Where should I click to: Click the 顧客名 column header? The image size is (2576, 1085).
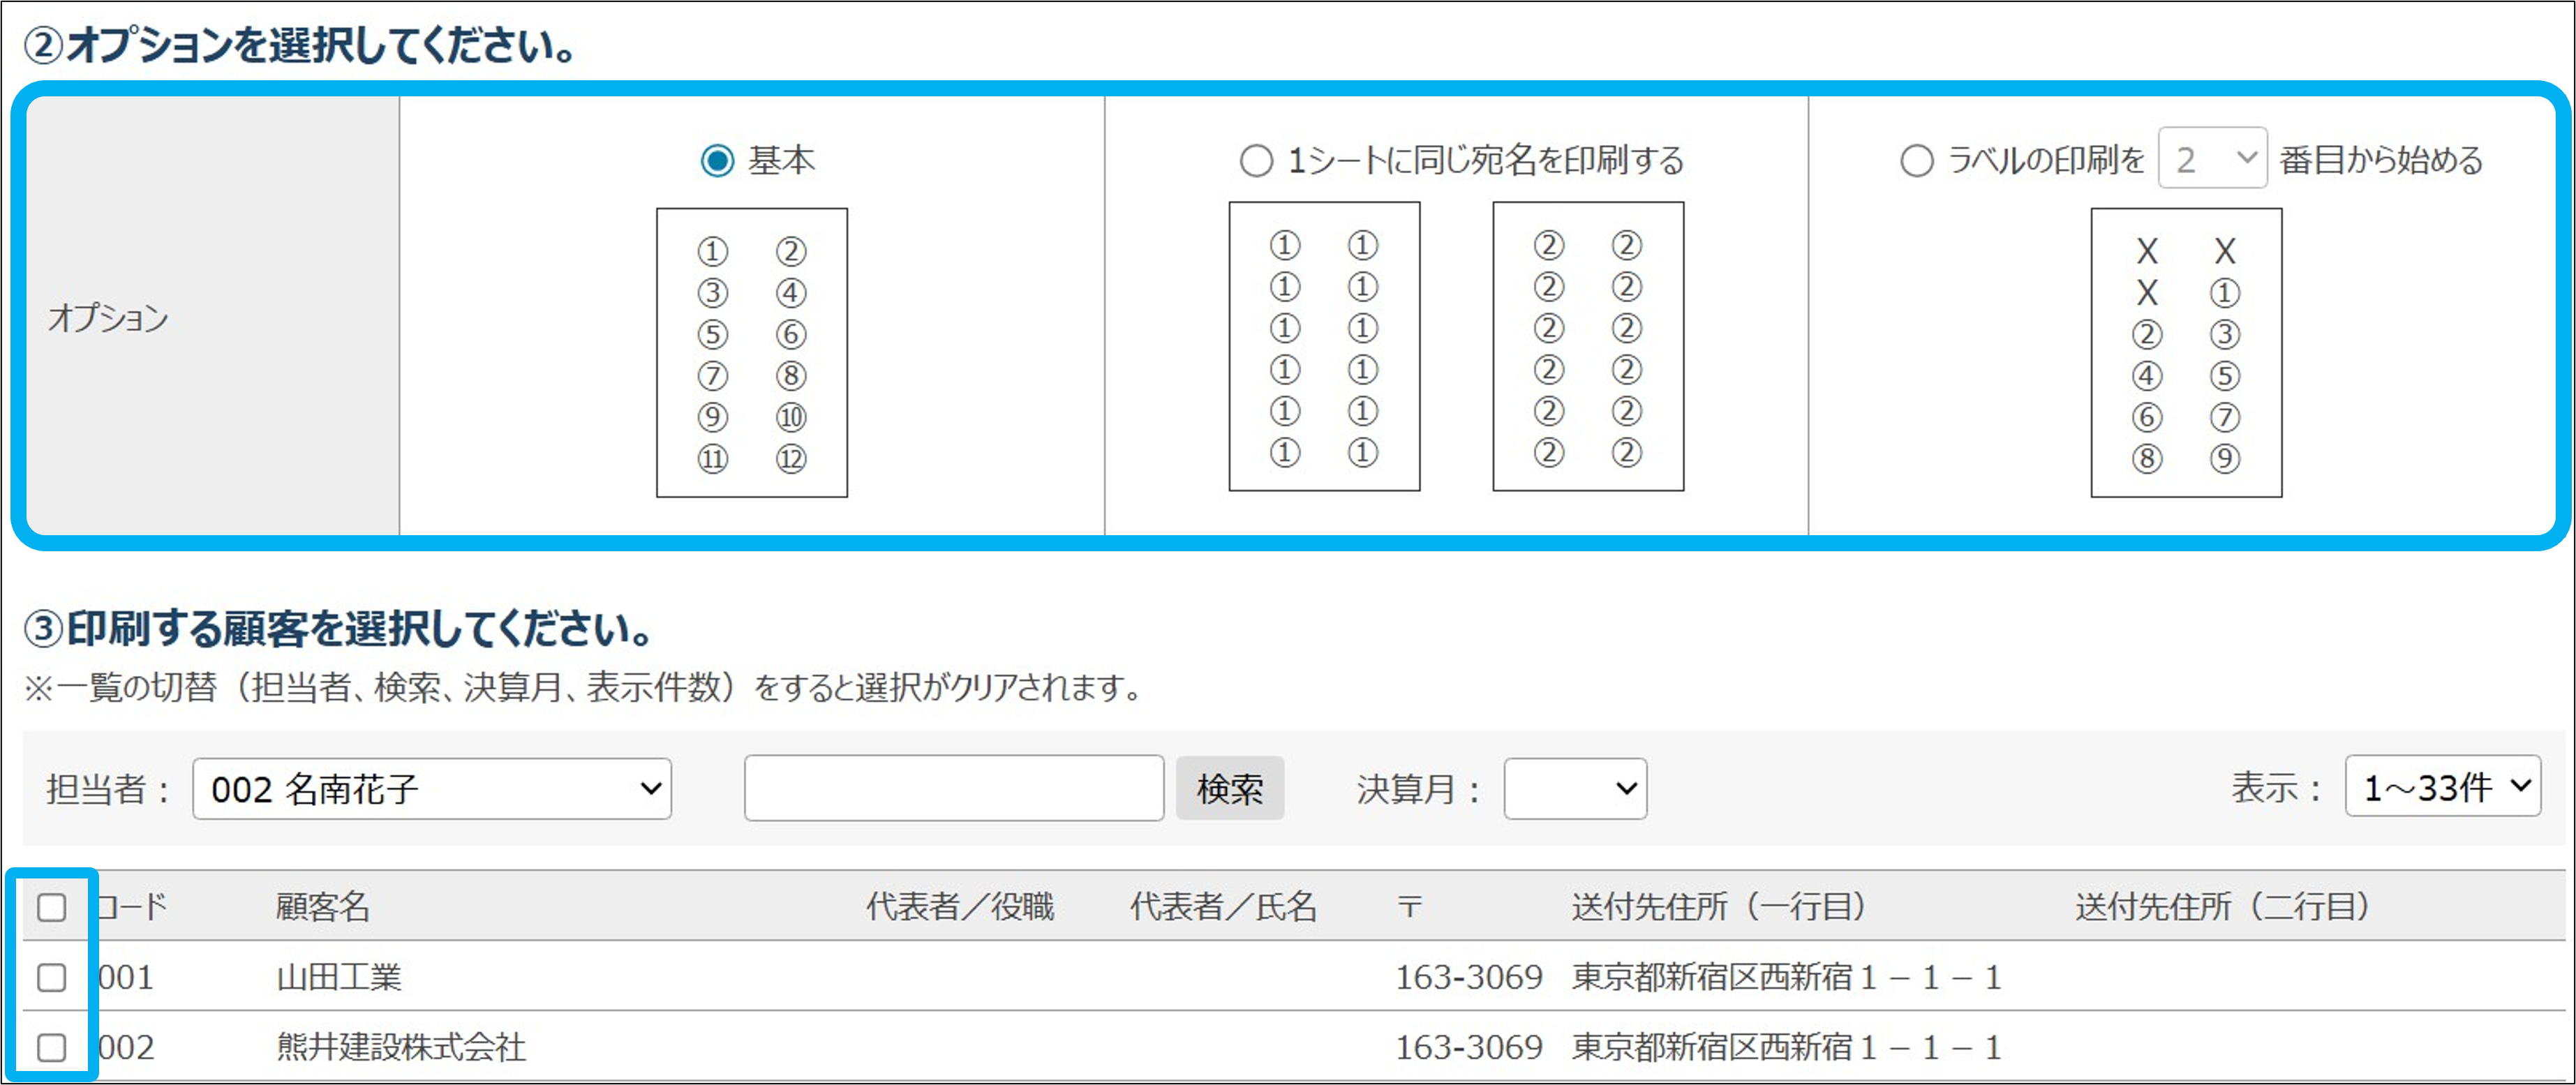pos(322,907)
